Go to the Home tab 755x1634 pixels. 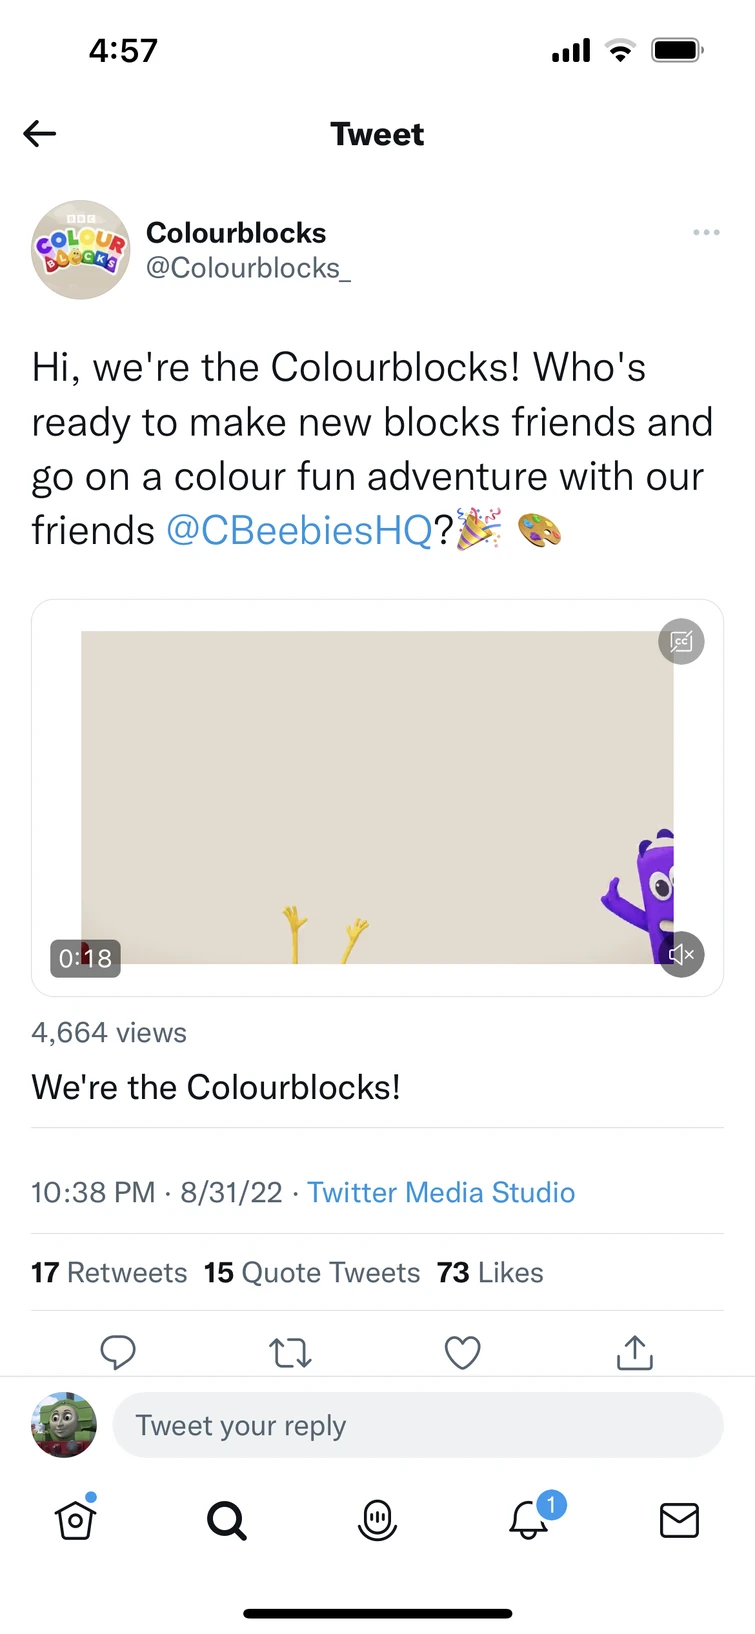click(x=76, y=1520)
